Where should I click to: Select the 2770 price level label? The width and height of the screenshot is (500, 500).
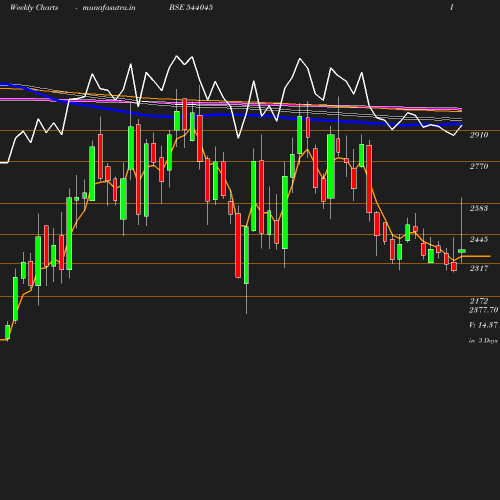479,166
